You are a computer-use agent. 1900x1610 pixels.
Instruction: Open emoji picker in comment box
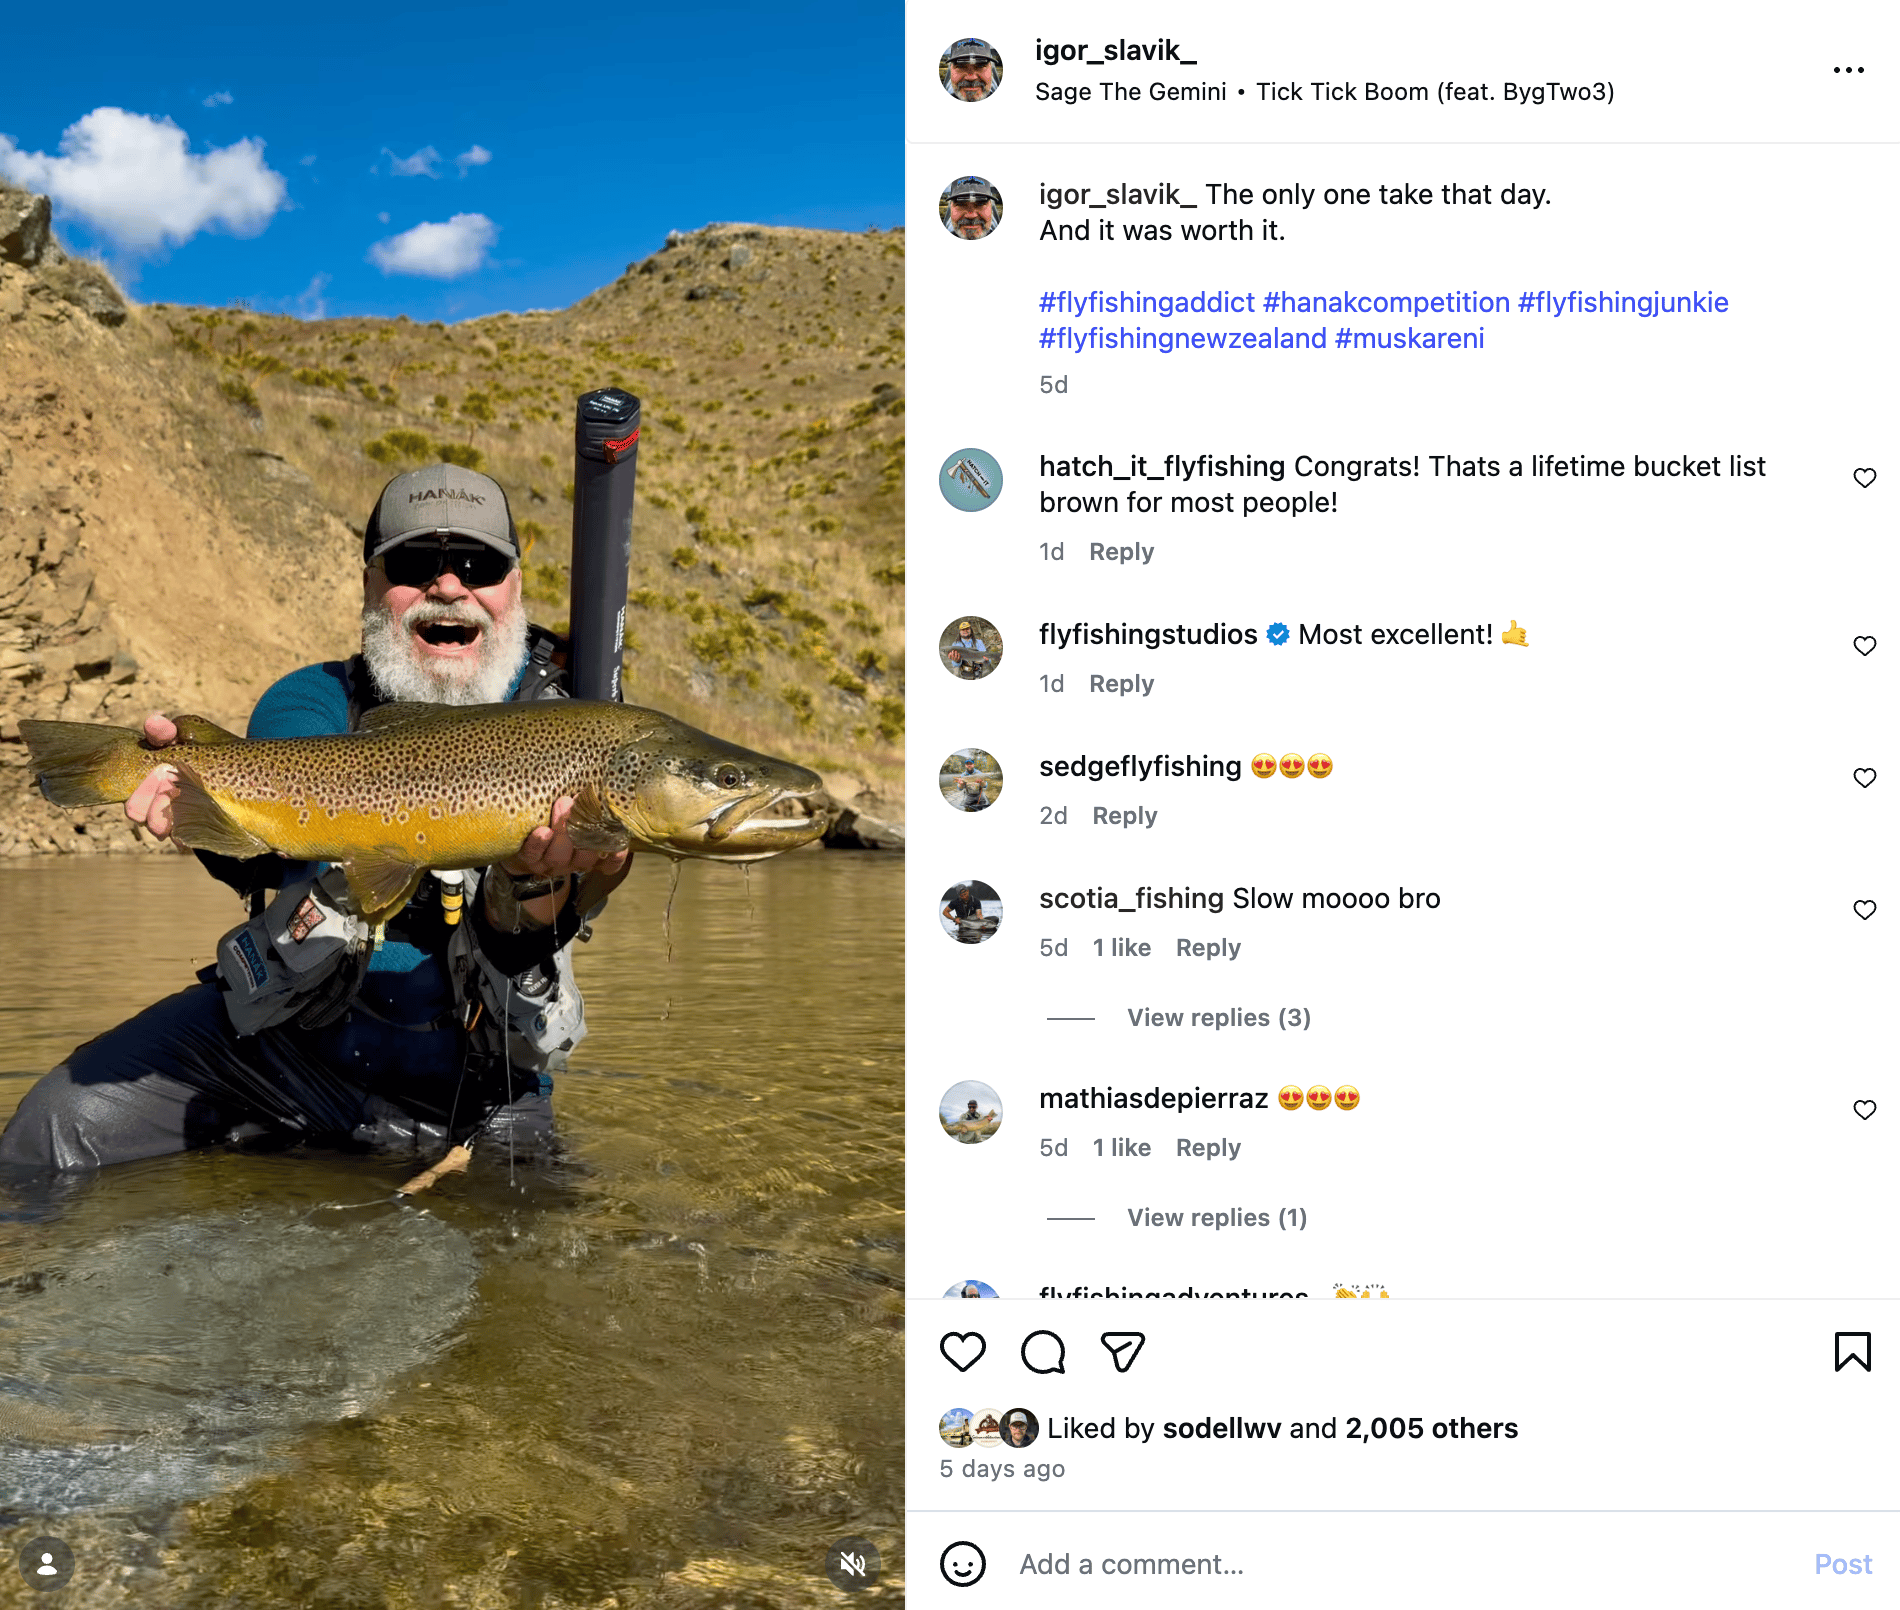tap(963, 1564)
